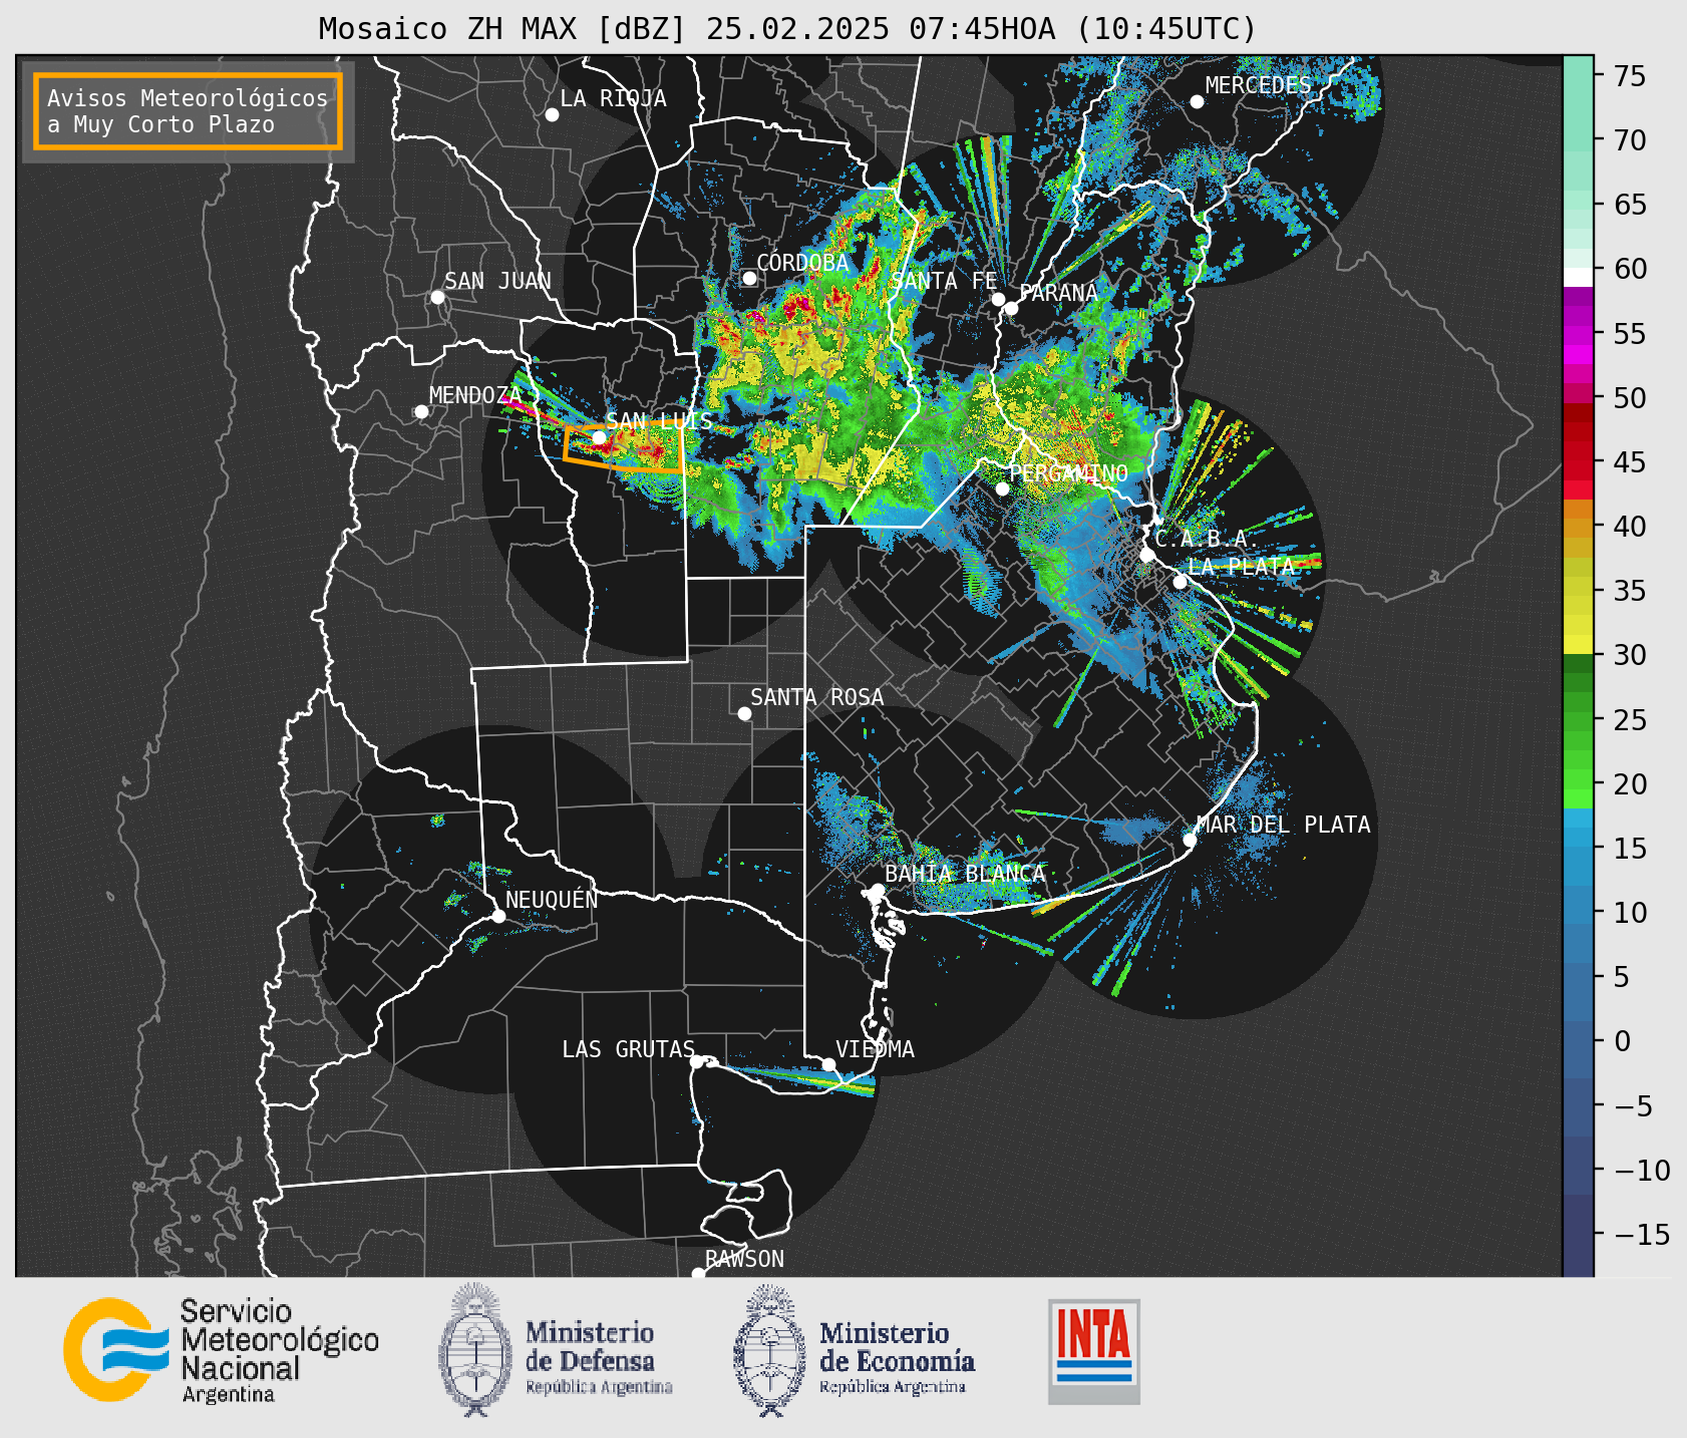Image resolution: width=1687 pixels, height=1438 pixels.
Task: Select the VIEDMA city label
Action: [x=875, y=1049]
